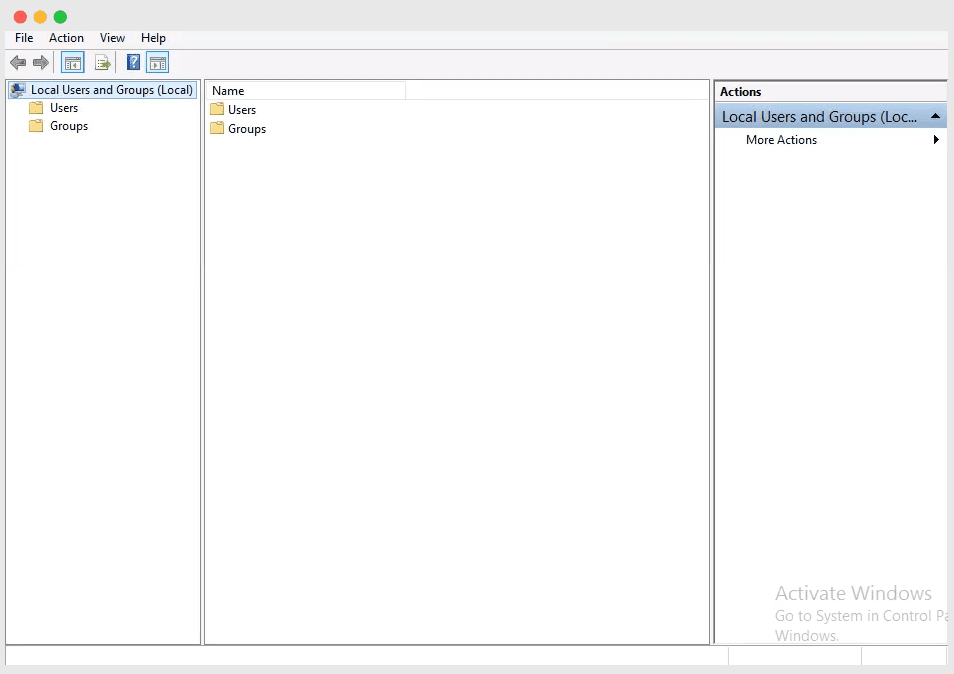The width and height of the screenshot is (954, 674).
Task: Select Local Users and Groups (Local) tree root
Action: [103, 90]
